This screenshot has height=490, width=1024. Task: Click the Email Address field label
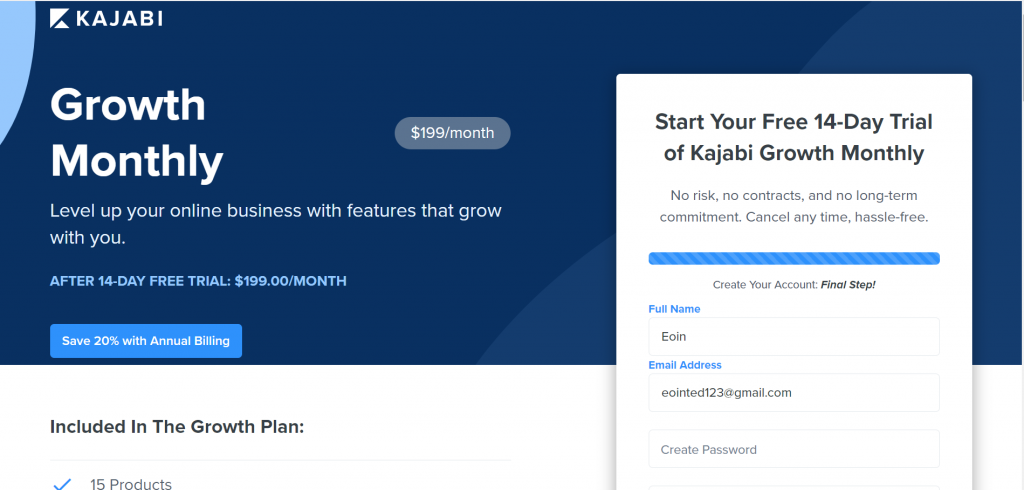685,365
